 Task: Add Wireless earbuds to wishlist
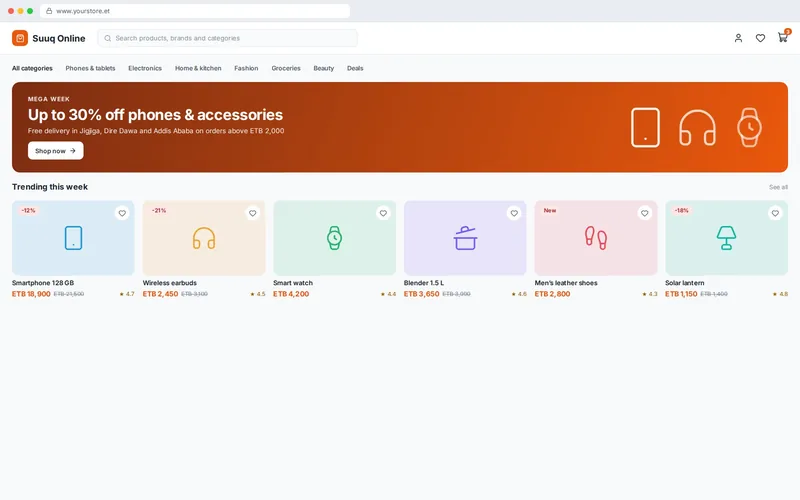[253, 213]
